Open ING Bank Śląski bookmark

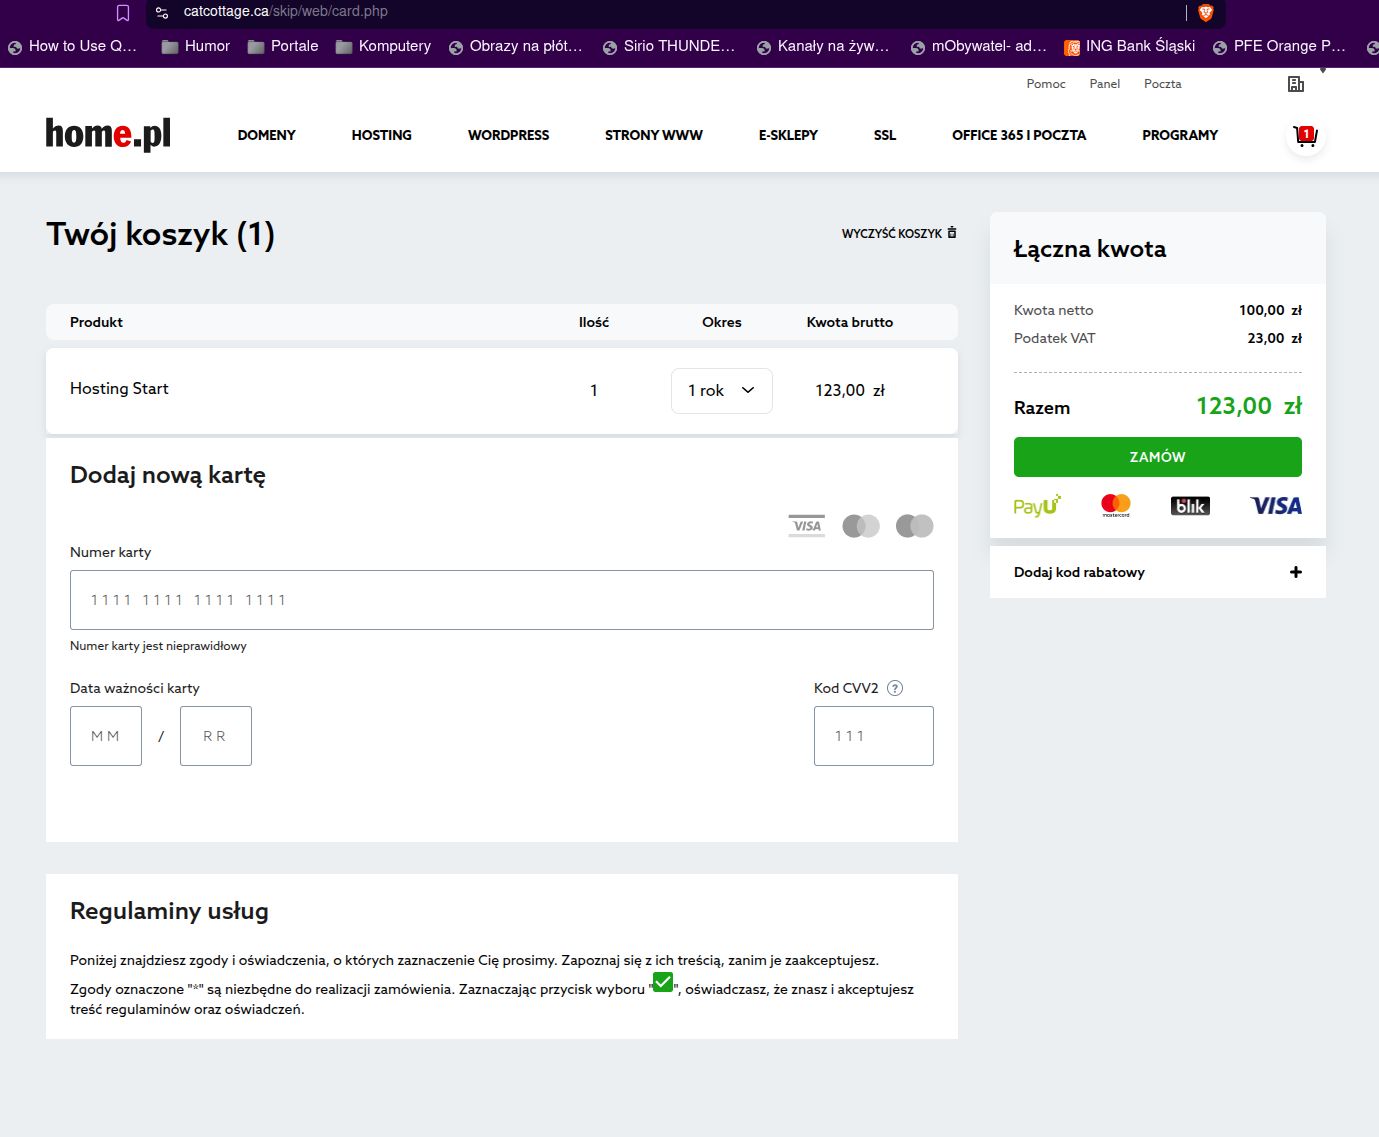click(x=1130, y=46)
